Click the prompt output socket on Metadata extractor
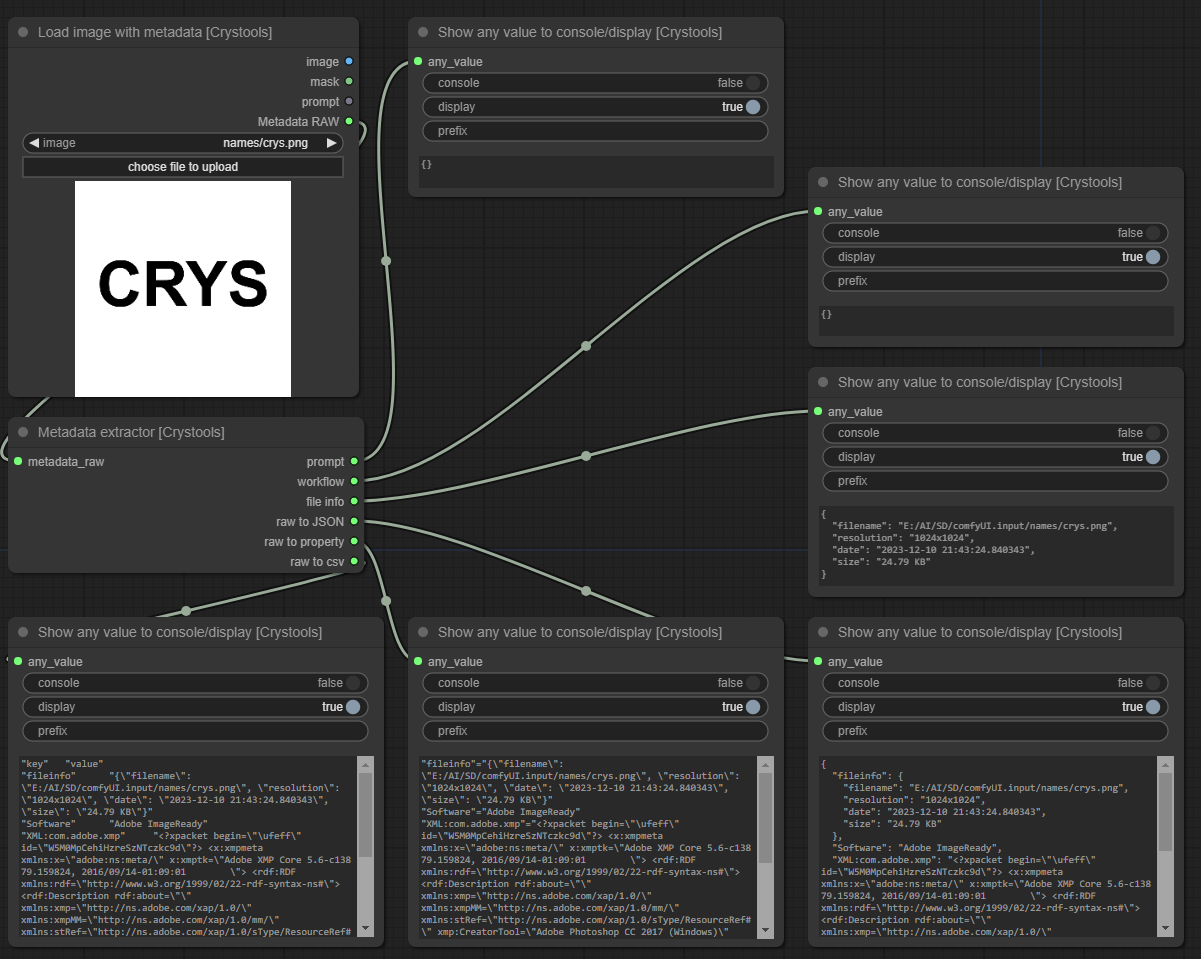1201x959 pixels. (x=352, y=461)
